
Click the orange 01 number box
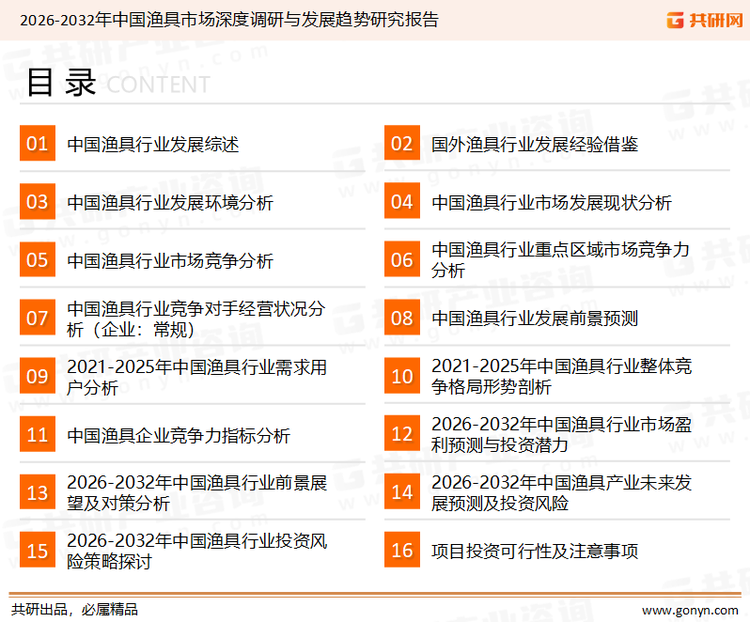37,143
